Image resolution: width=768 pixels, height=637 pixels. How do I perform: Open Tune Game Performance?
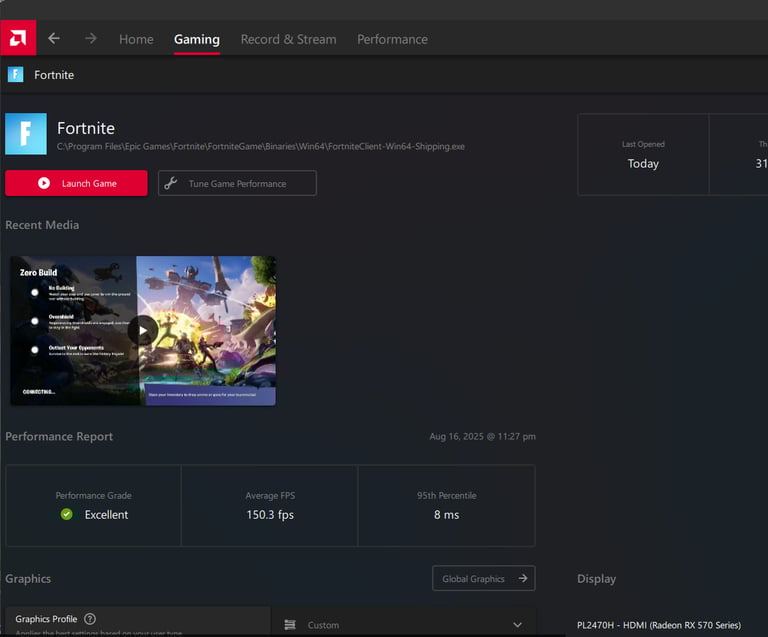[x=237, y=183]
